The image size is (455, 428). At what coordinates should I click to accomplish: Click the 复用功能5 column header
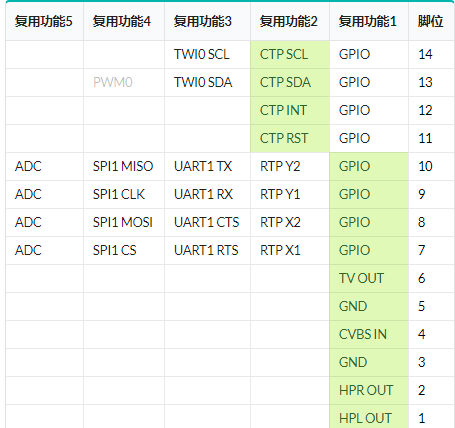(x=44, y=22)
